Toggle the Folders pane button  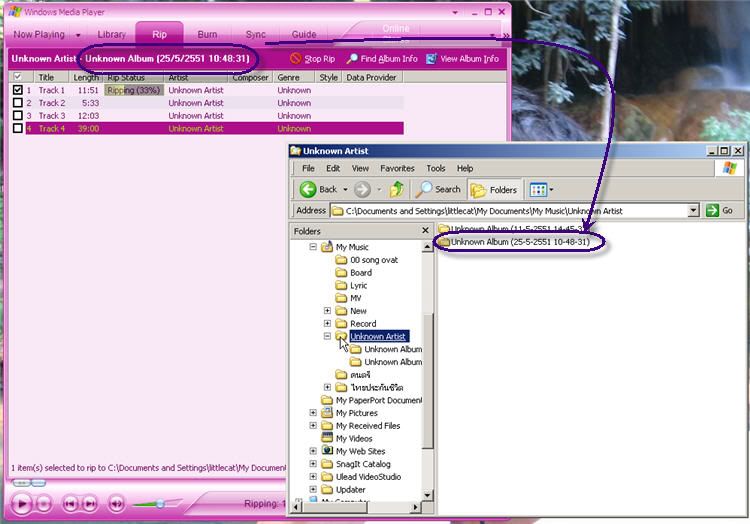click(494, 190)
